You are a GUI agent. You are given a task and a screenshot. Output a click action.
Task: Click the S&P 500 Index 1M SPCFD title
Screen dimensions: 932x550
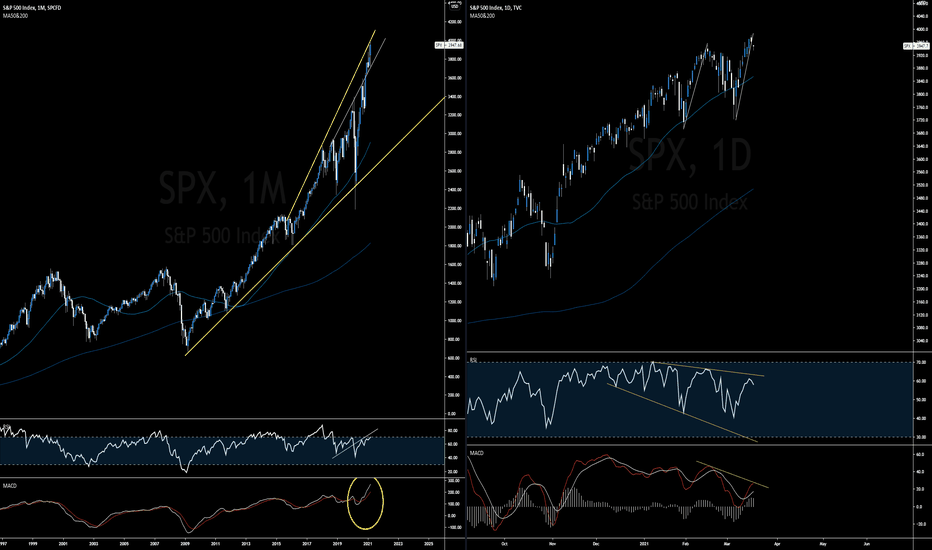click(32, 8)
